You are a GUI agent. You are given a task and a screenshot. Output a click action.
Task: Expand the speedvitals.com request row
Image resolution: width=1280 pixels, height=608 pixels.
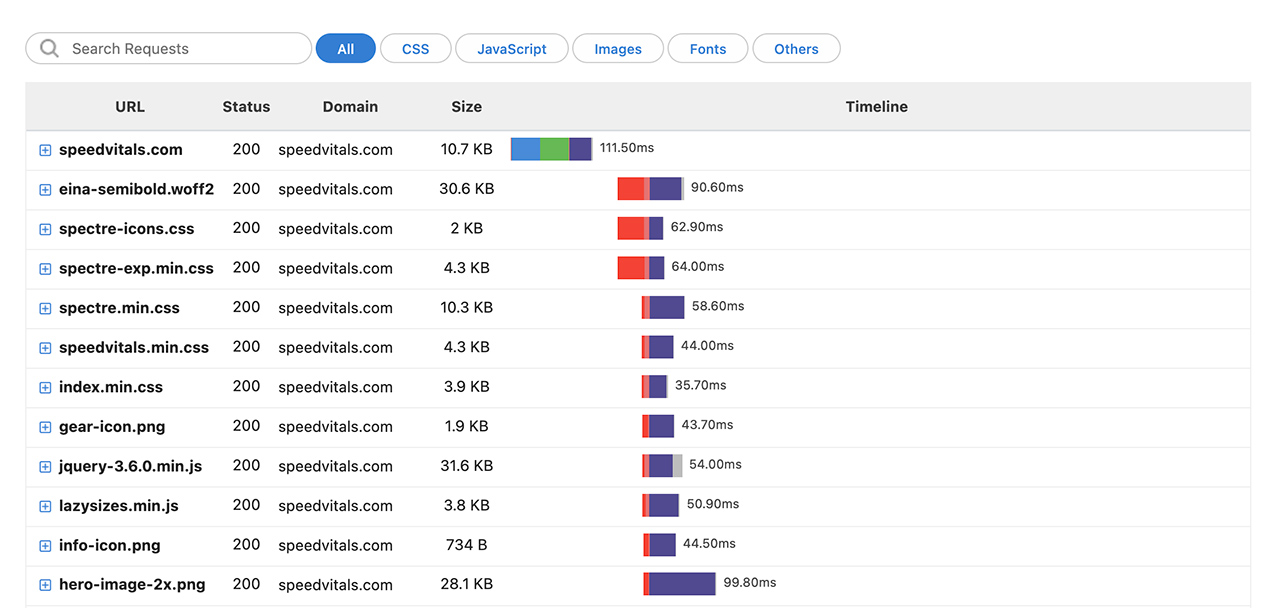coord(45,150)
